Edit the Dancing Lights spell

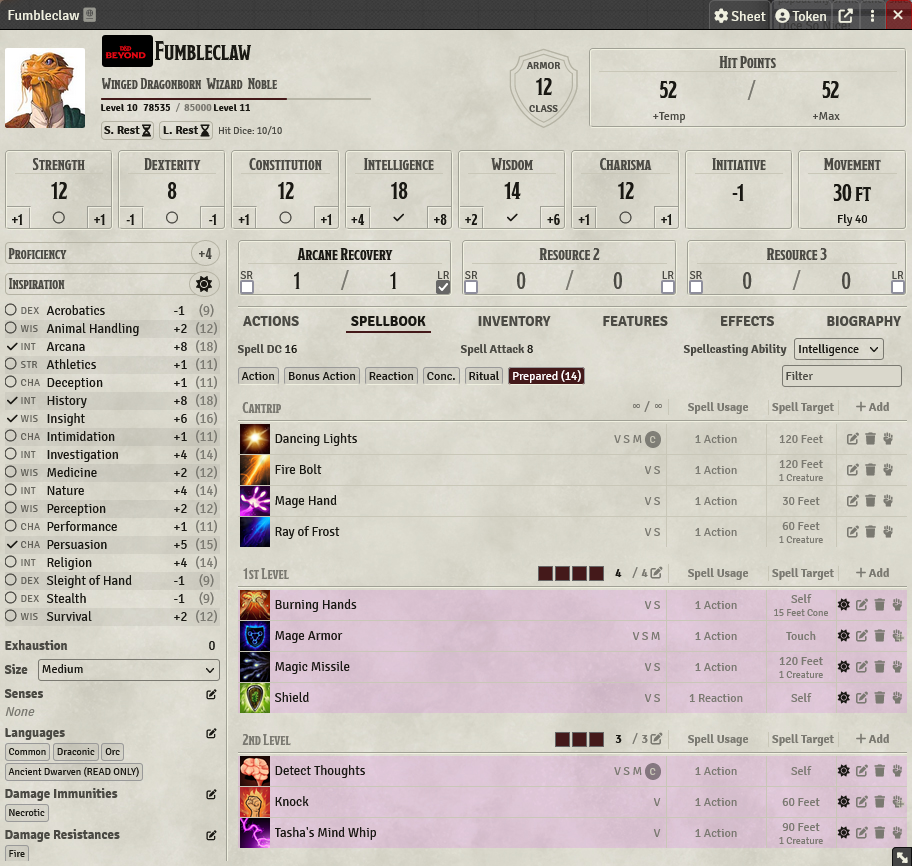(852, 439)
